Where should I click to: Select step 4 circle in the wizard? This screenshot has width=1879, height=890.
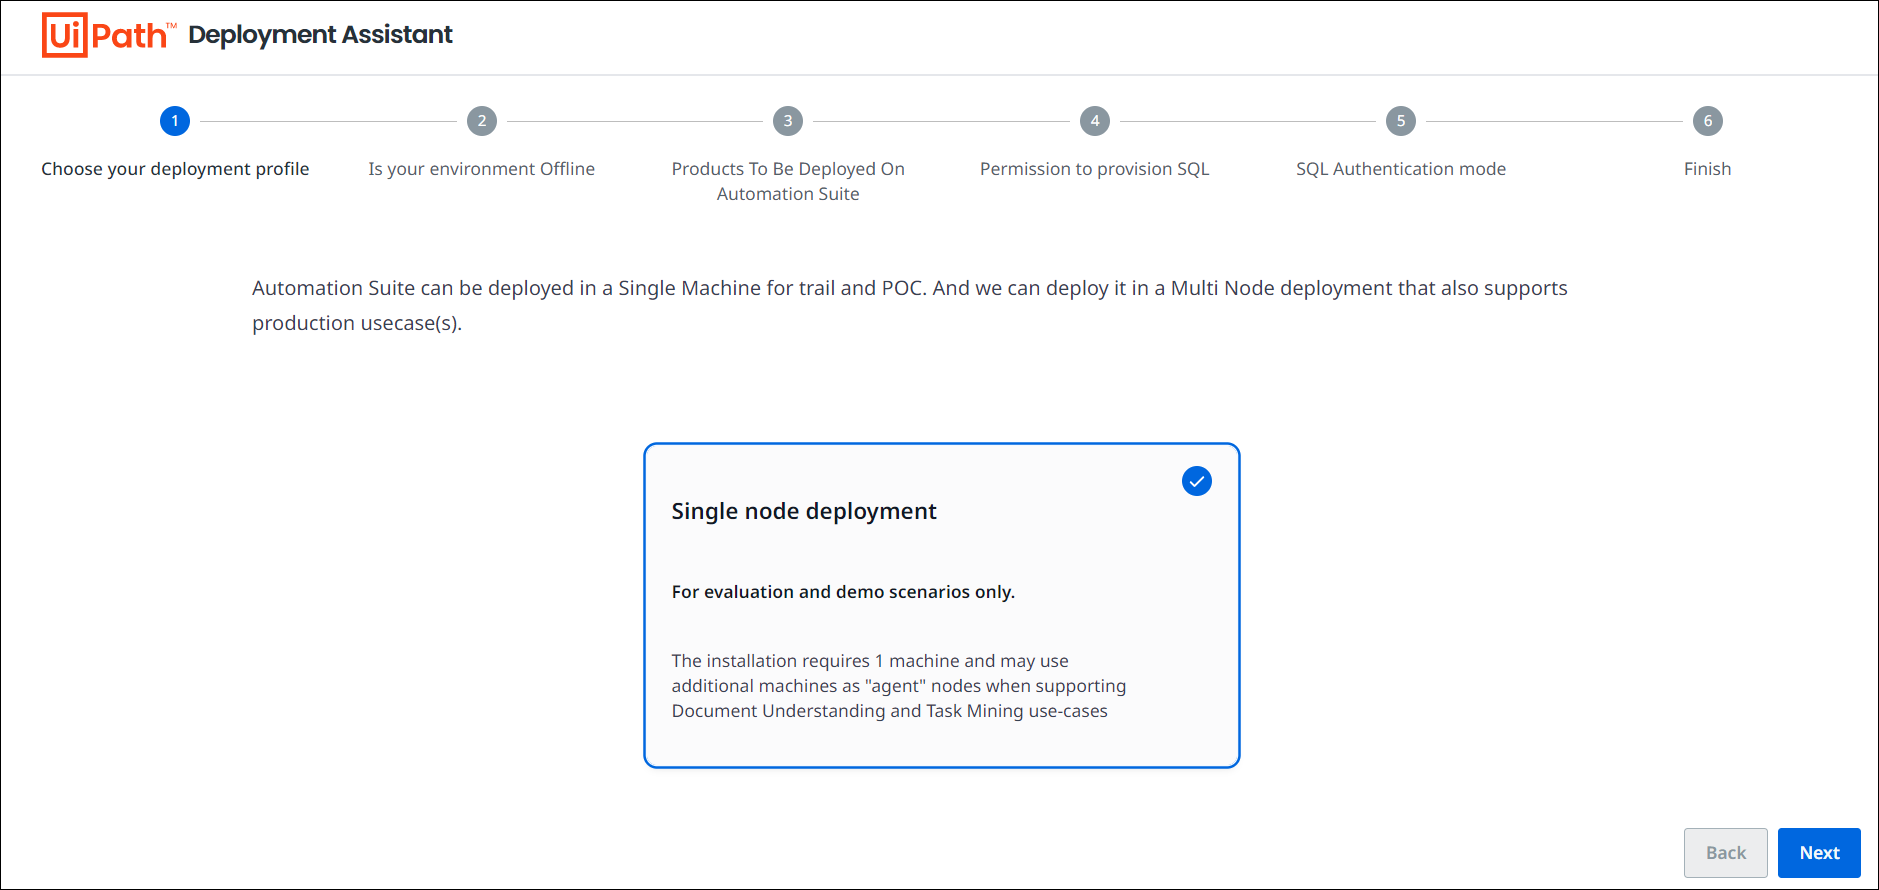click(x=1095, y=121)
